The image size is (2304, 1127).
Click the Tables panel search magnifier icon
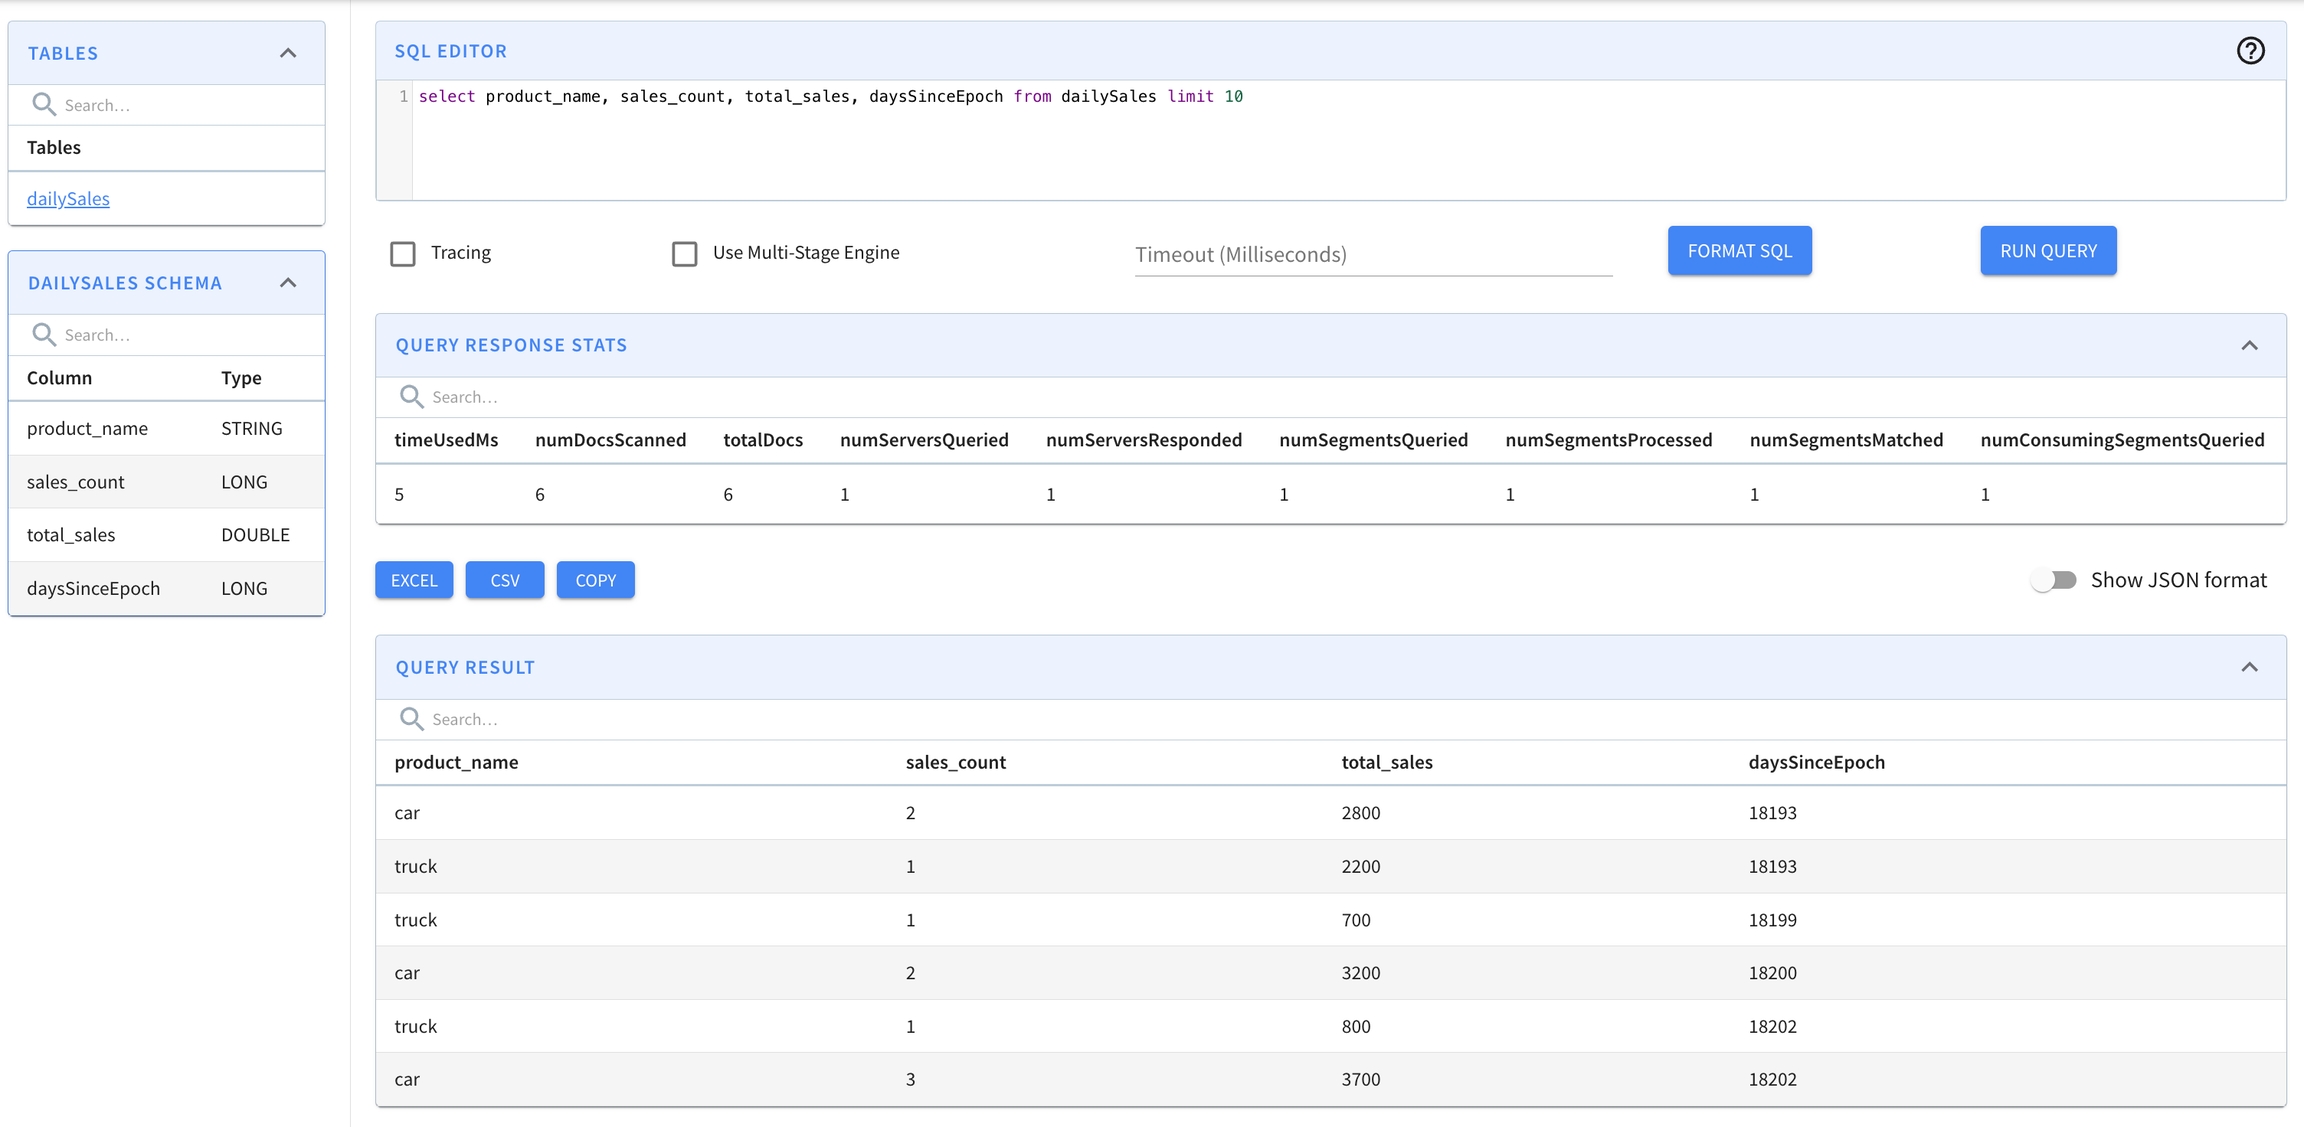click(x=43, y=104)
